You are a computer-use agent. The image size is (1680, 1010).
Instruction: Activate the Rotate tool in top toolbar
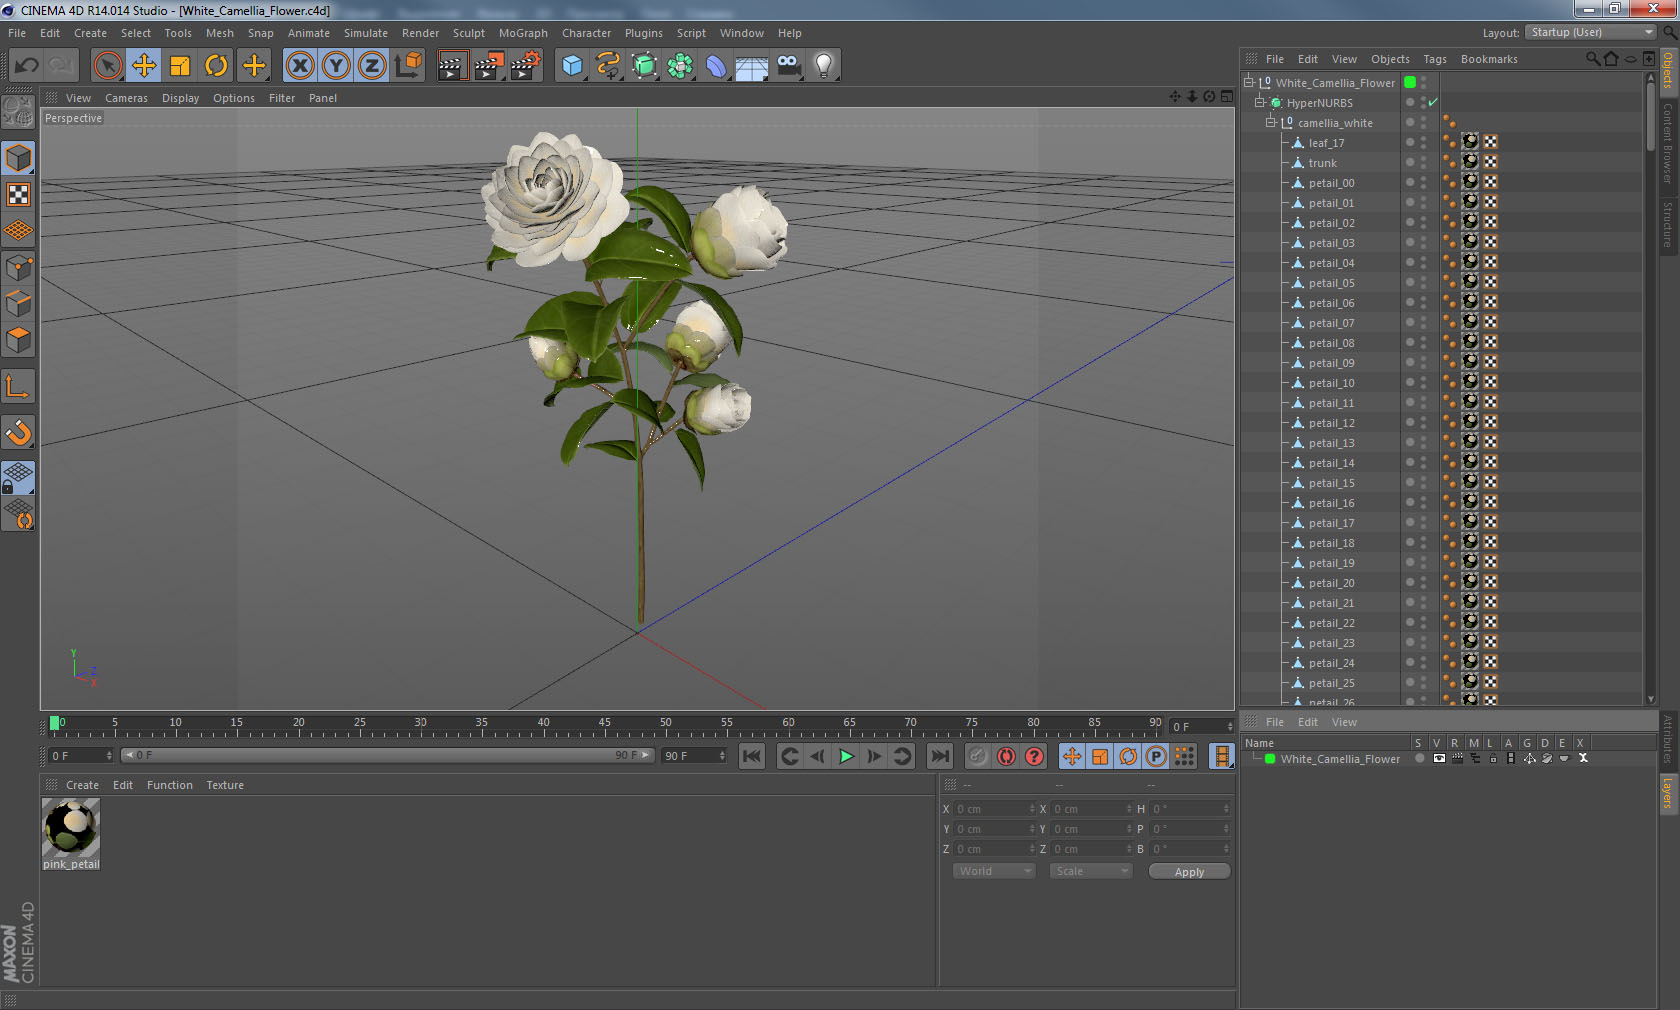tap(216, 66)
